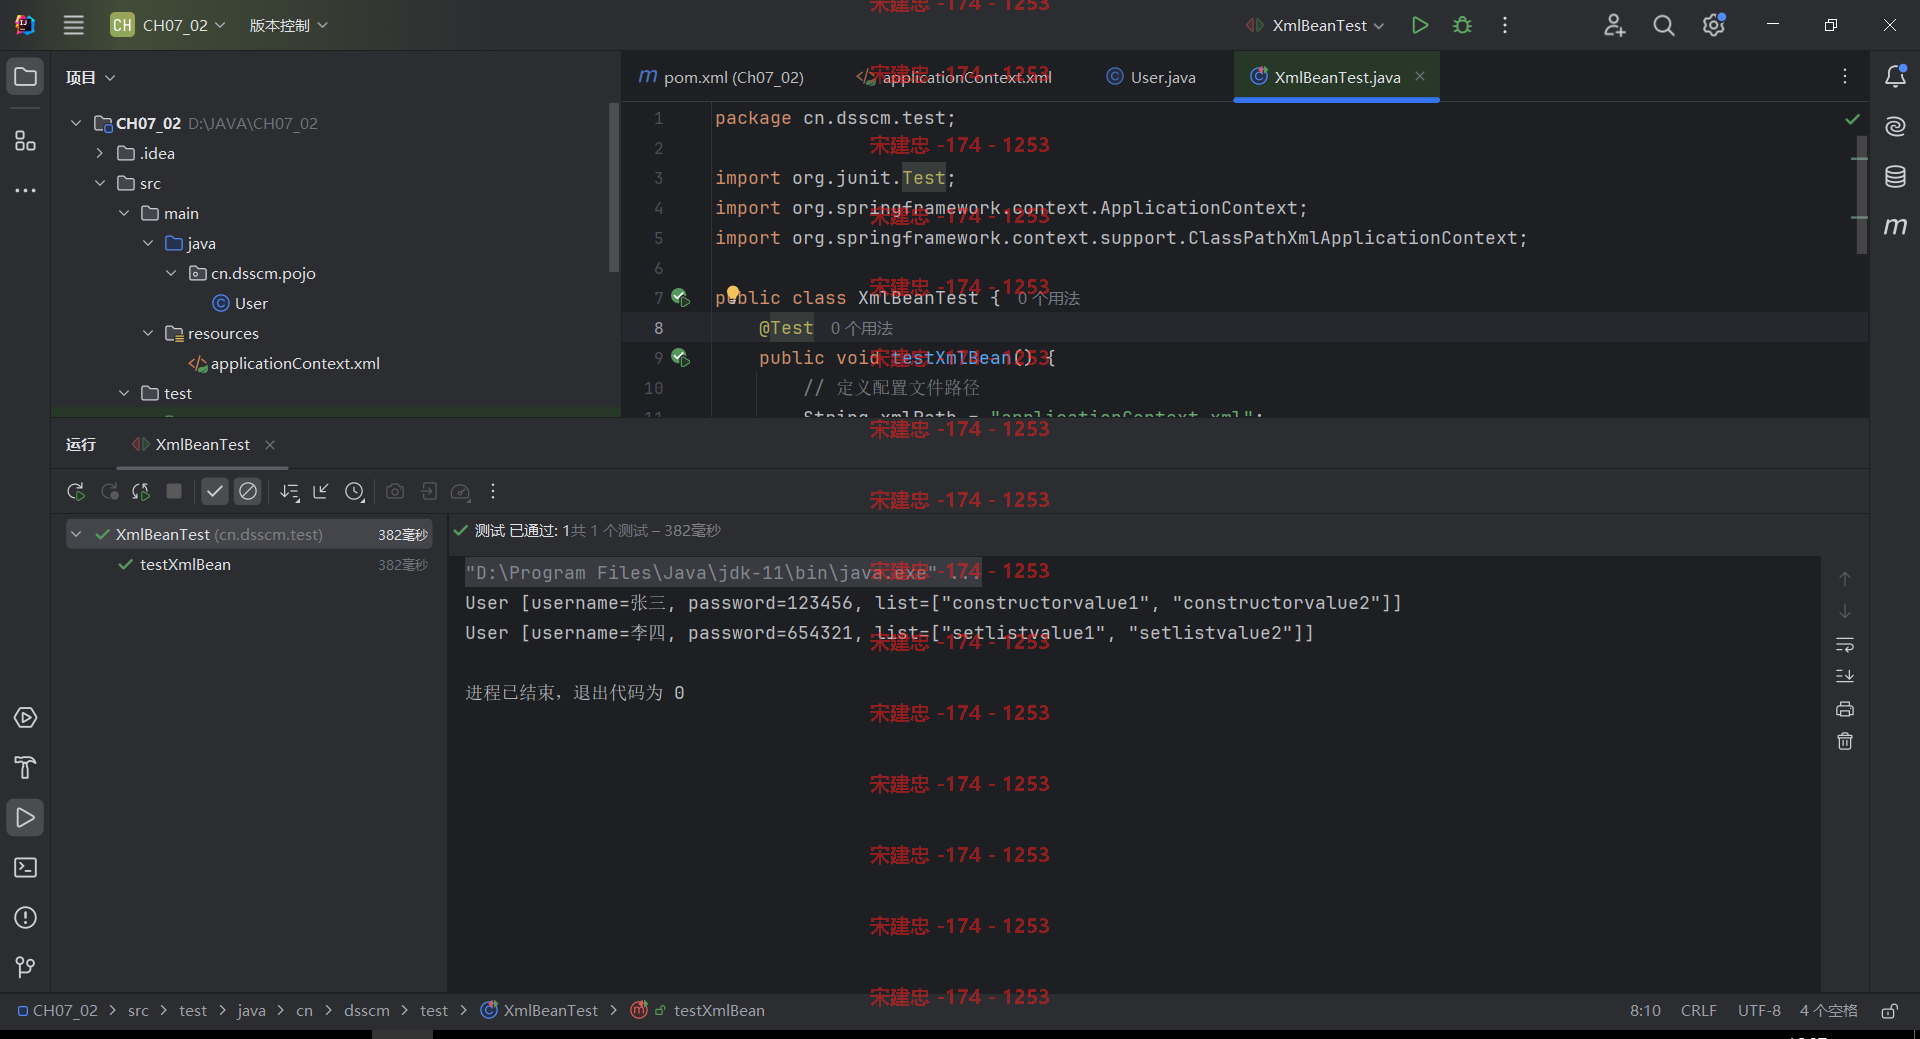
Task: Open CH07_02 project dropdown
Action: coord(168,25)
